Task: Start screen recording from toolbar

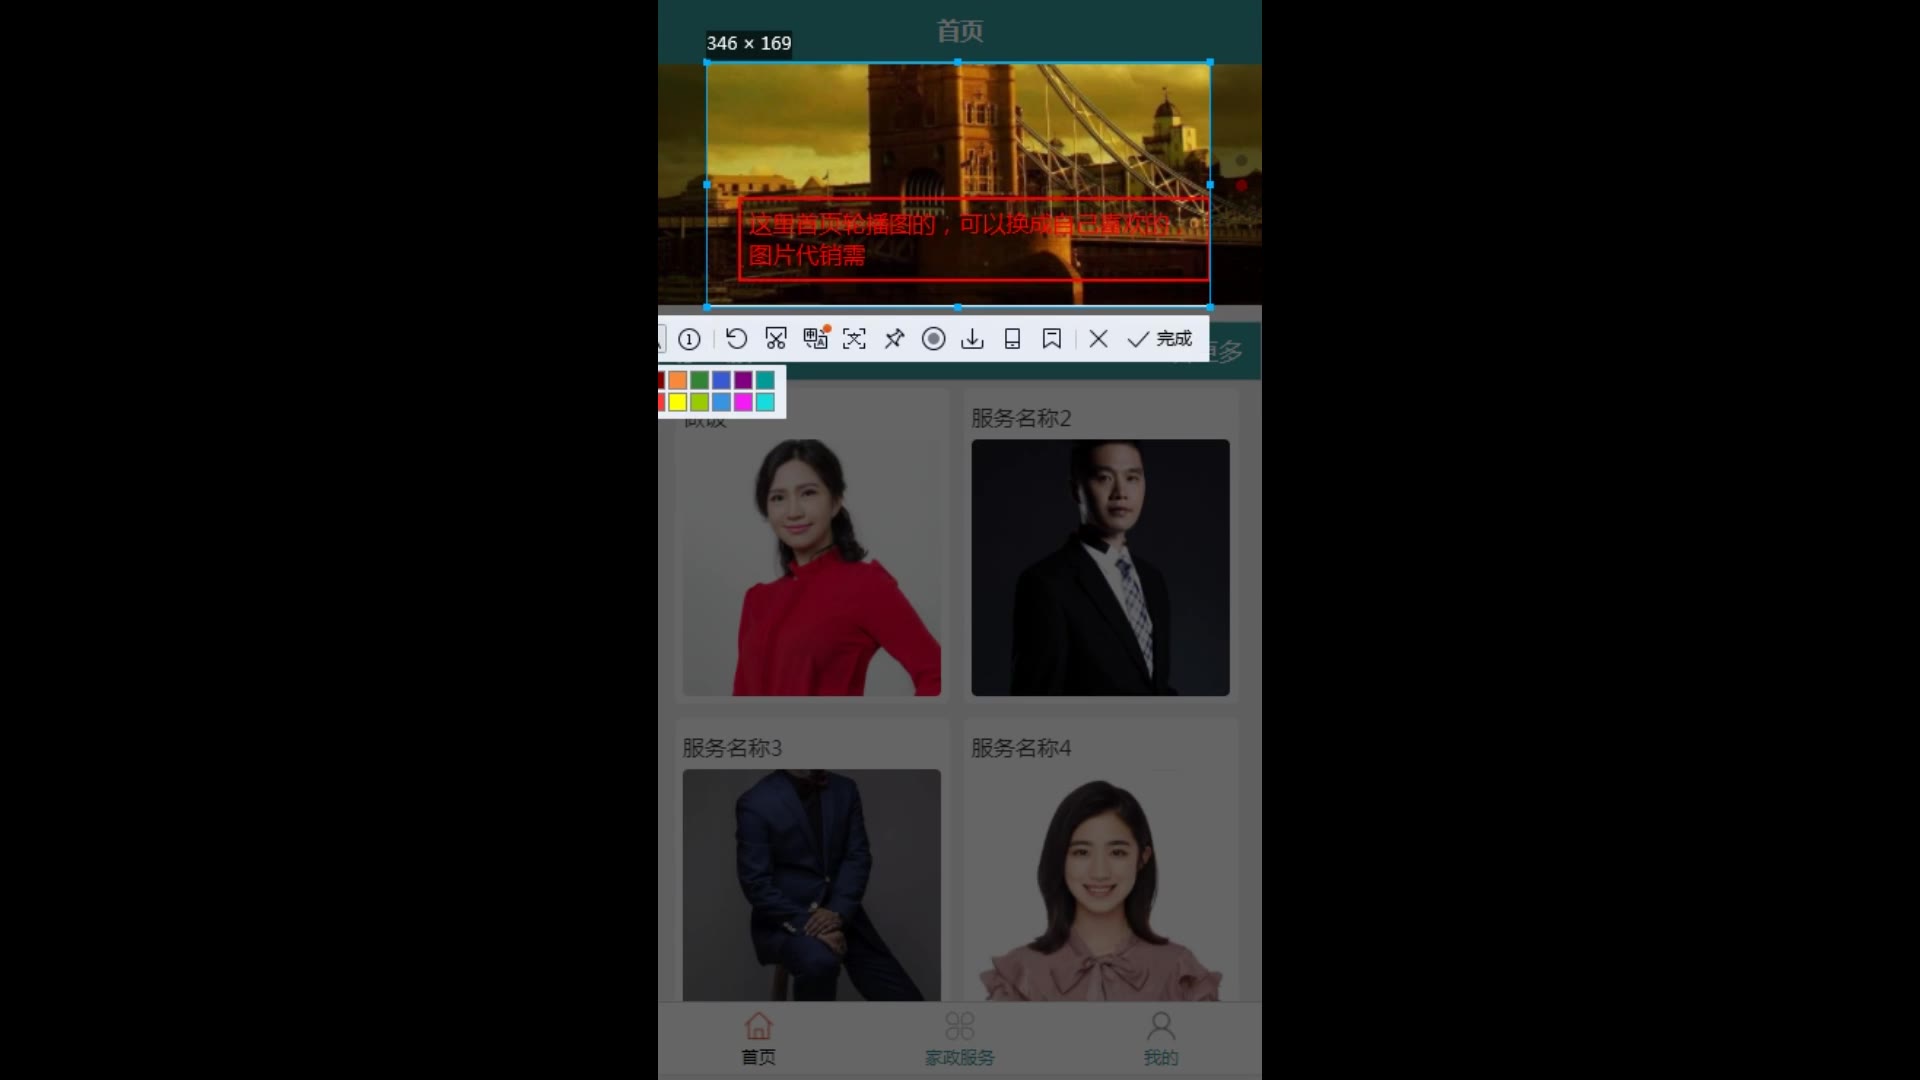Action: pos(933,339)
